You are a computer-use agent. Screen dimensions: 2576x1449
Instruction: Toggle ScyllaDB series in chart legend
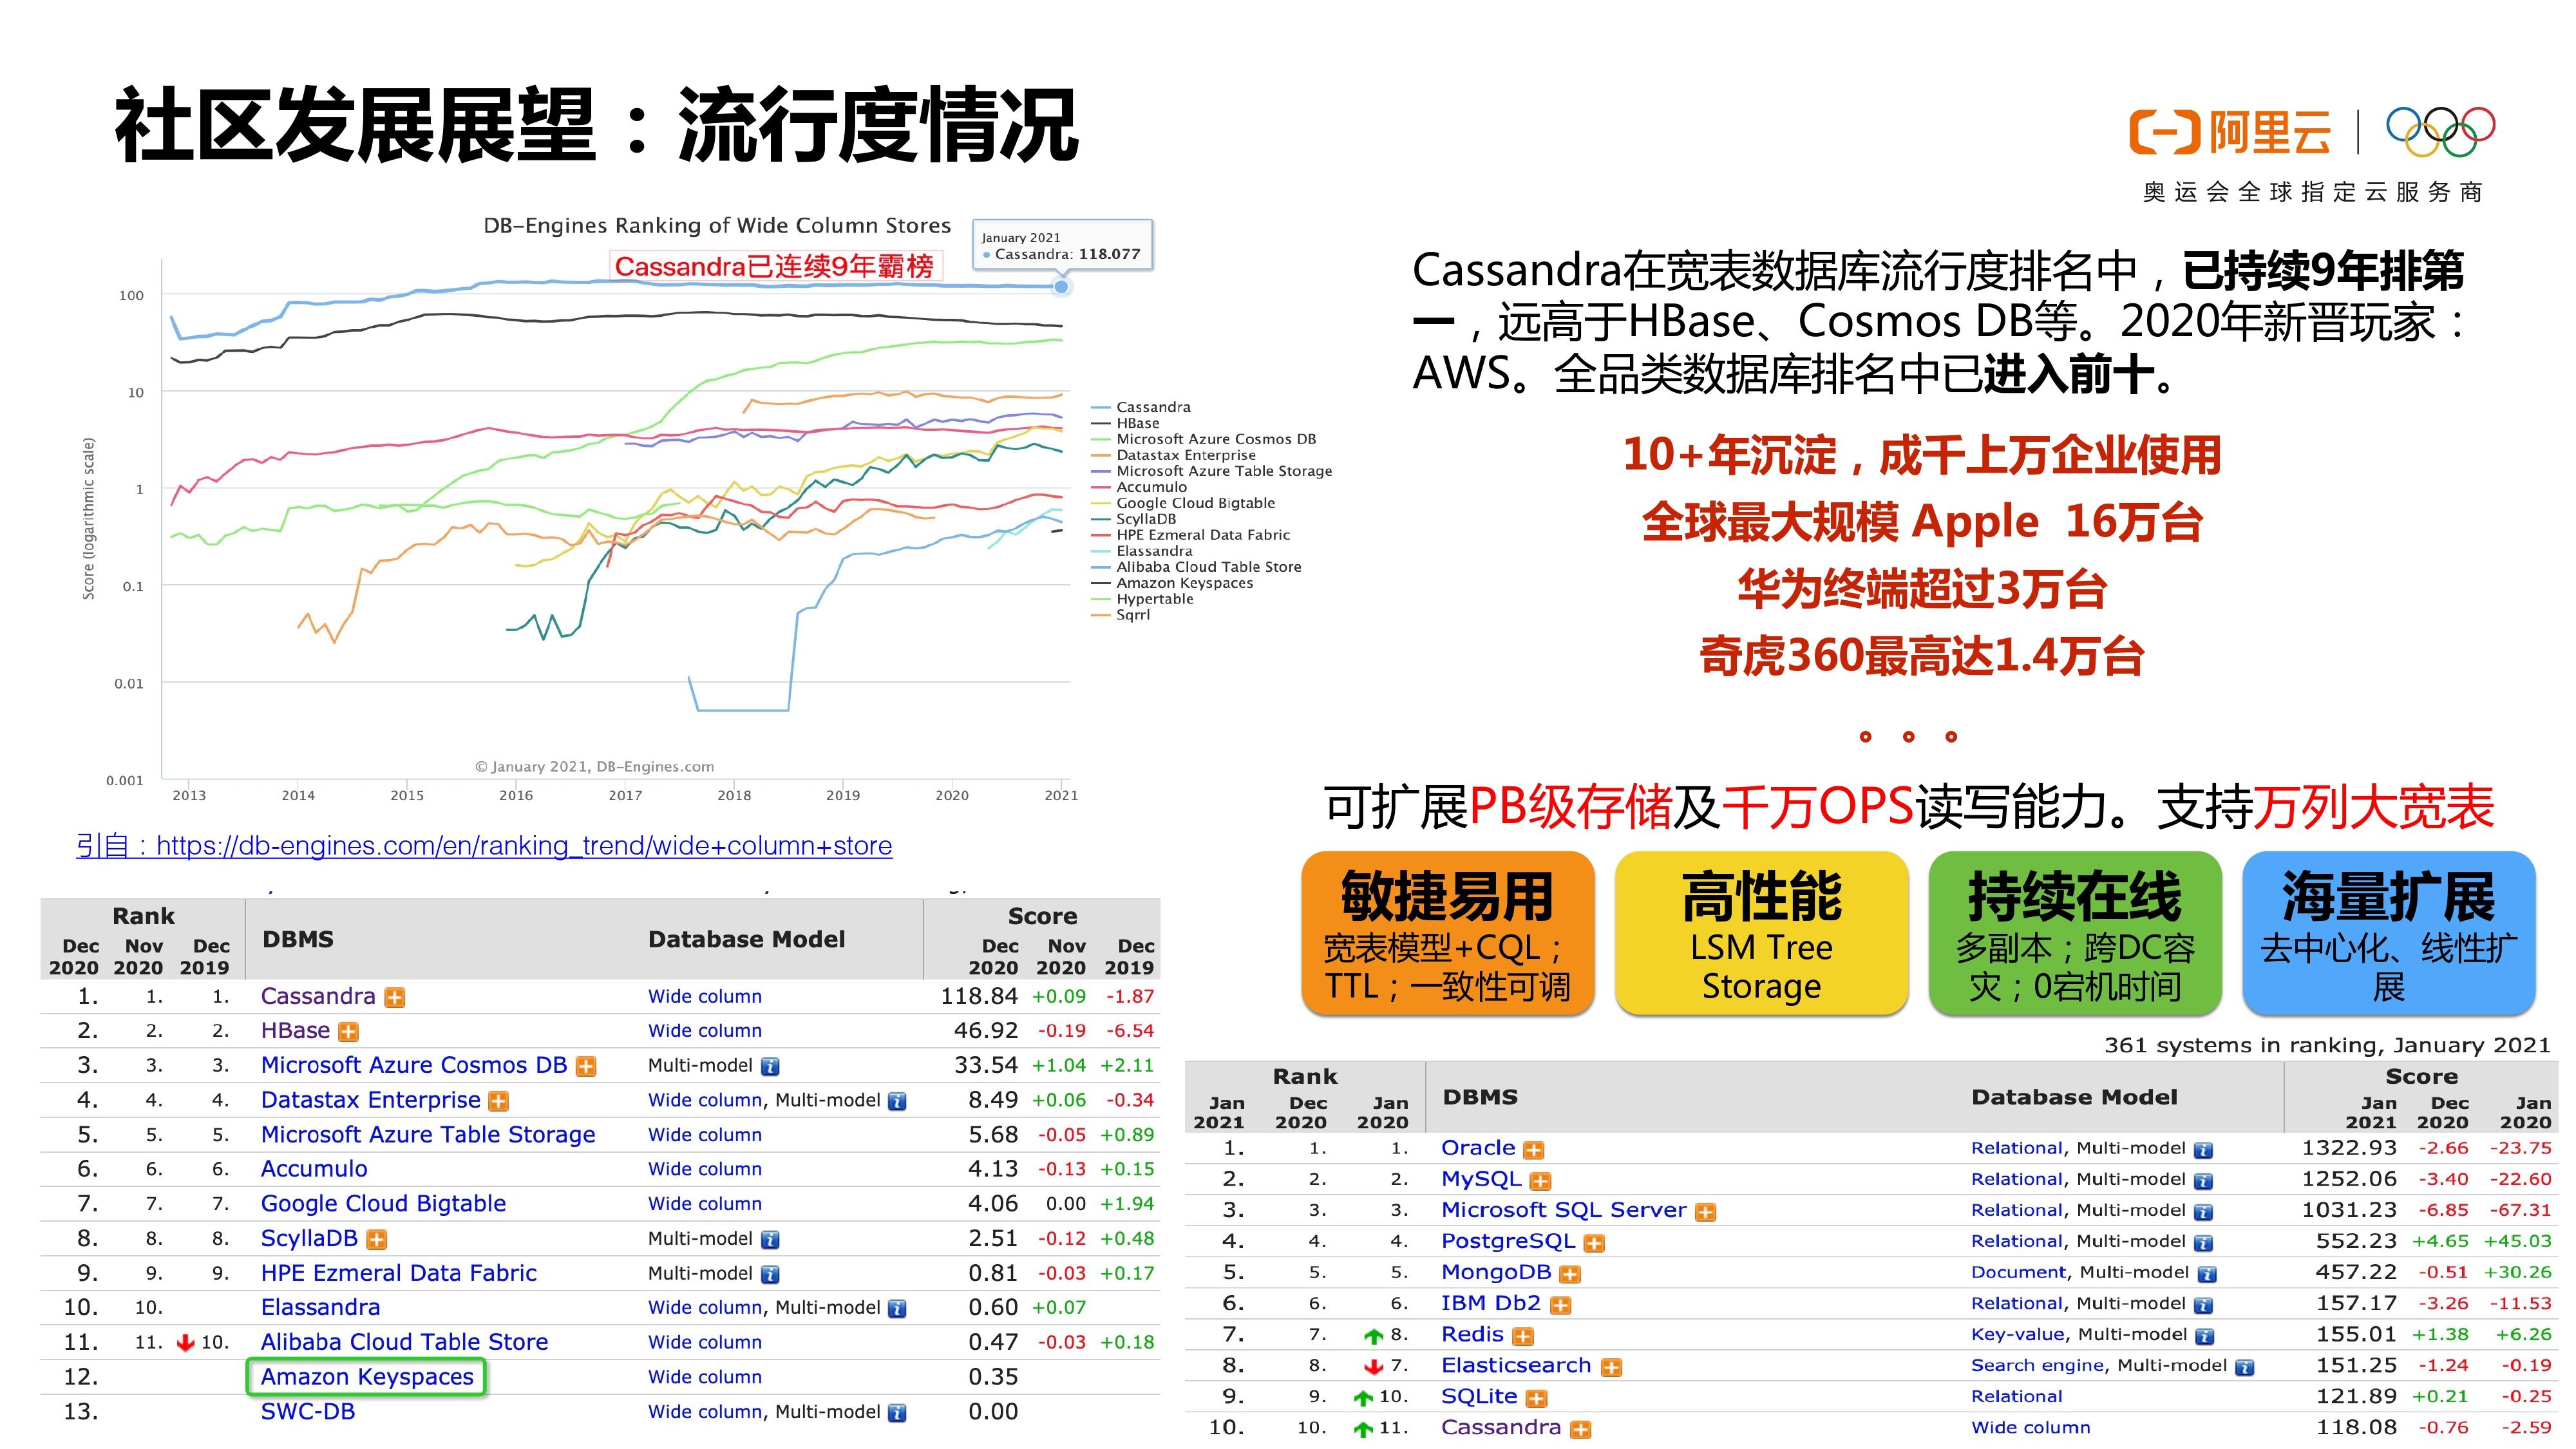[1145, 519]
